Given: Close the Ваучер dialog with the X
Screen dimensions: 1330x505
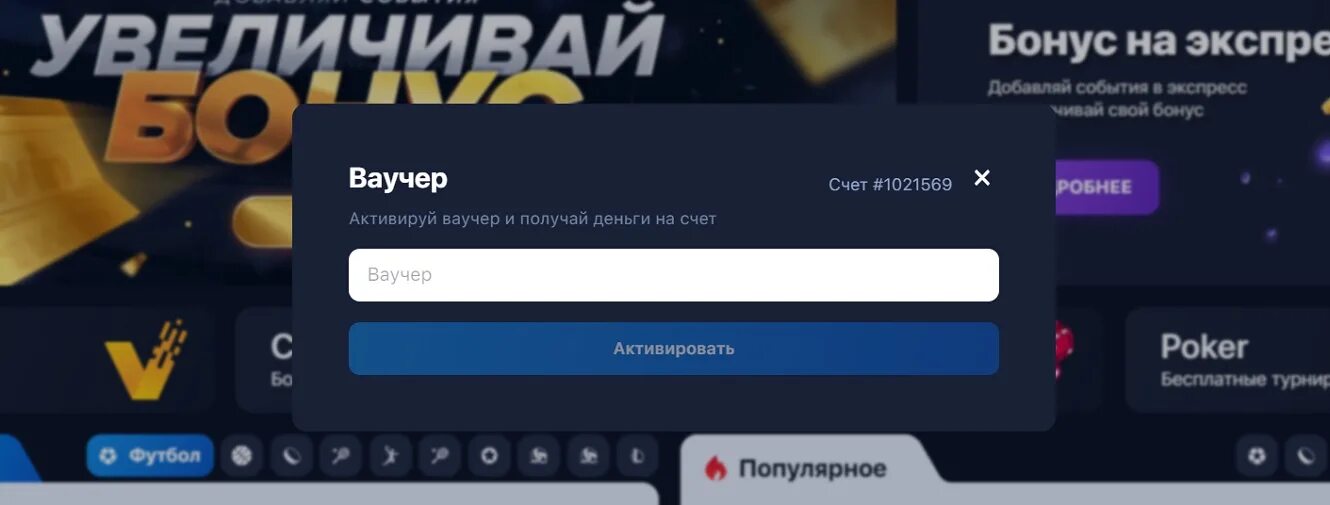Looking at the screenshot, I should 982,178.
